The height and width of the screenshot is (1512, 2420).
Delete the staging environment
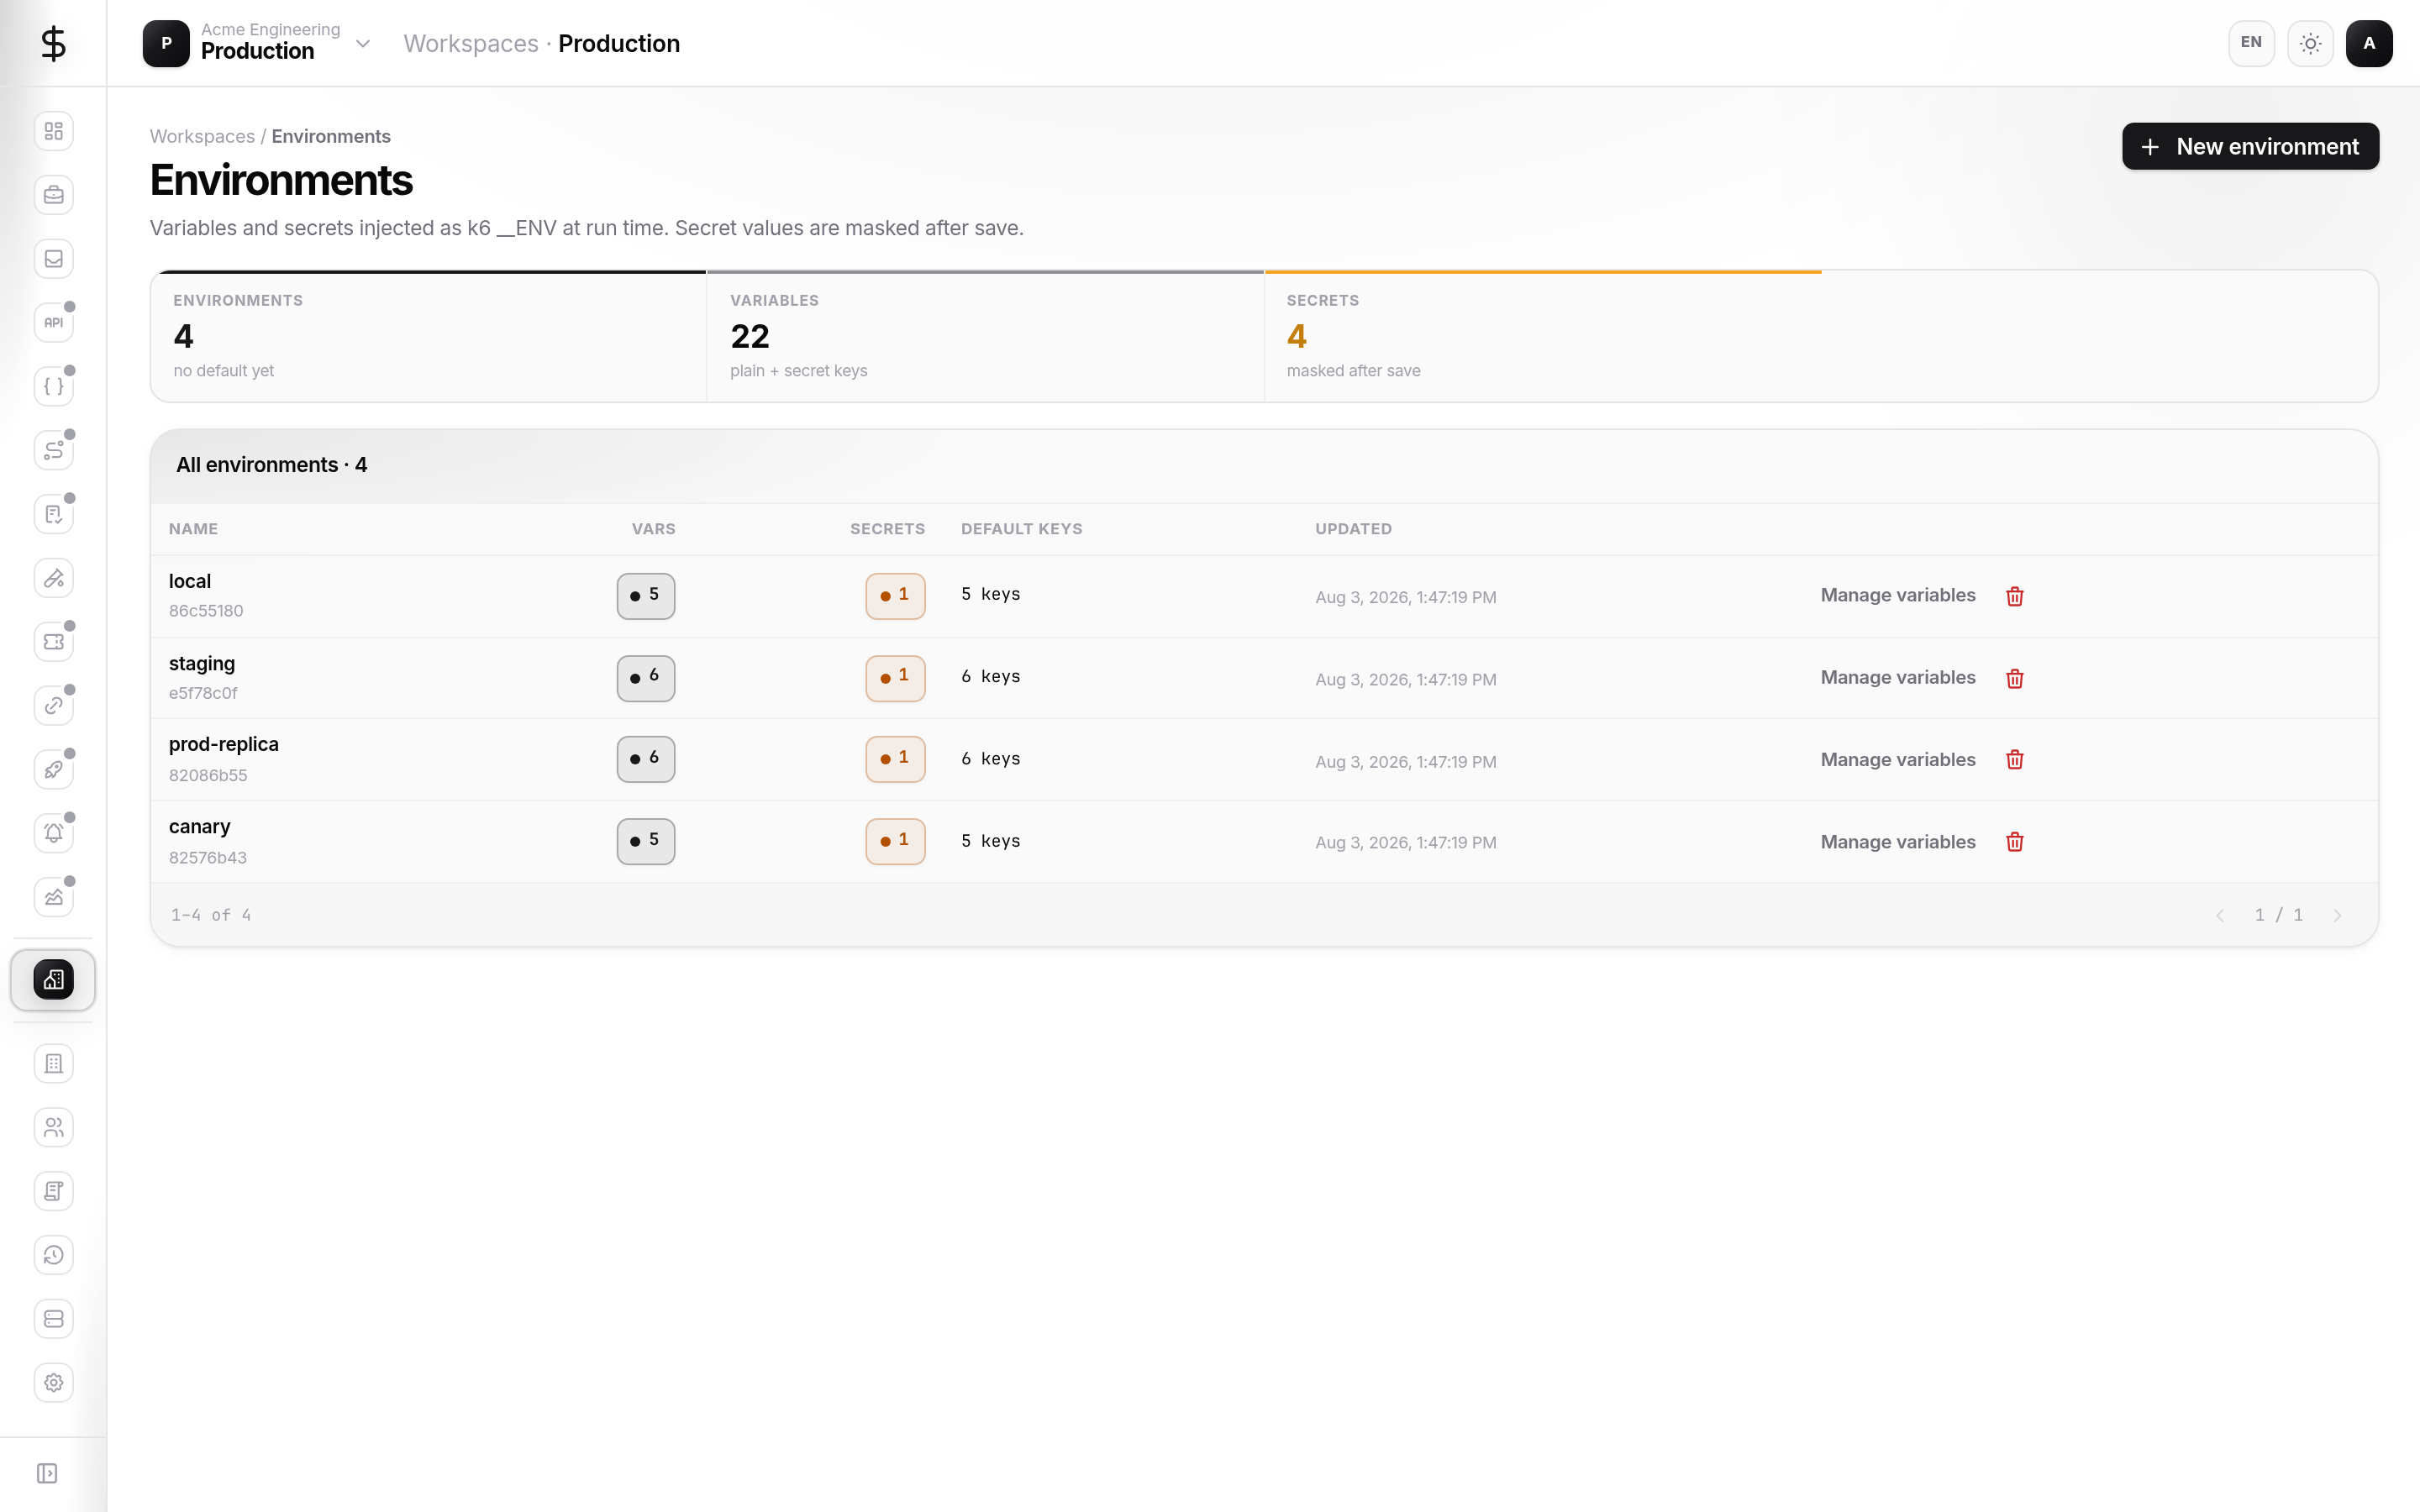coord(2015,678)
